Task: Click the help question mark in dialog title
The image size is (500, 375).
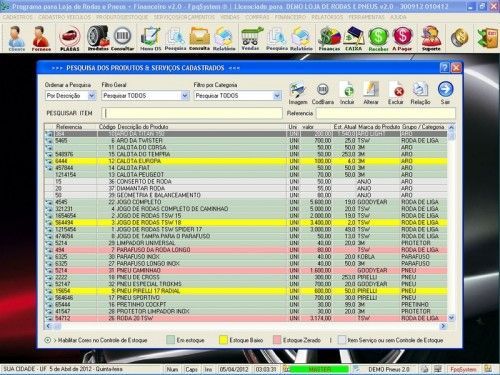Action: (x=444, y=68)
